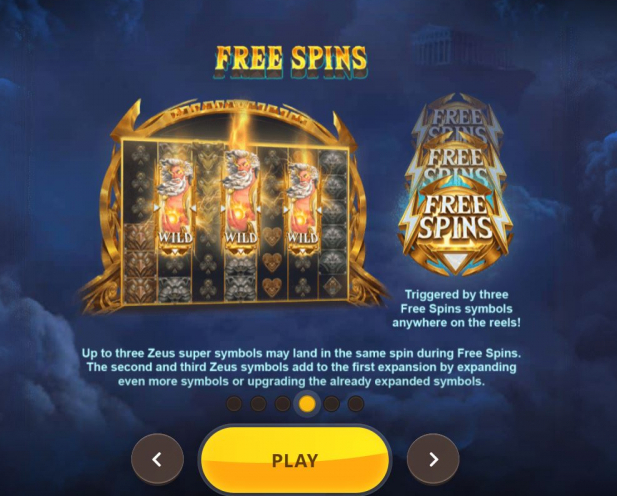Go to the previous info page arrow
The image size is (617, 496).
point(157,459)
